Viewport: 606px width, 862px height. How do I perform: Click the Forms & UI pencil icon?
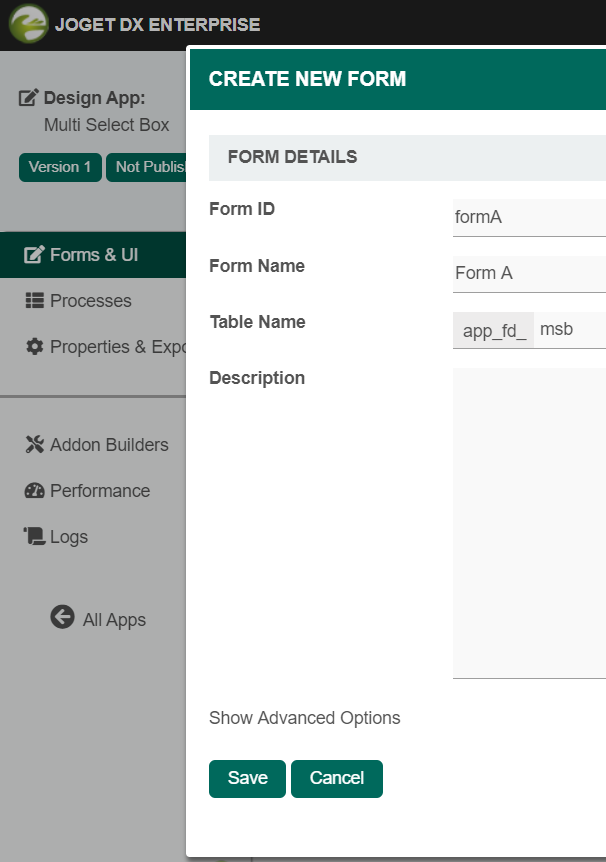click(x=35, y=255)
